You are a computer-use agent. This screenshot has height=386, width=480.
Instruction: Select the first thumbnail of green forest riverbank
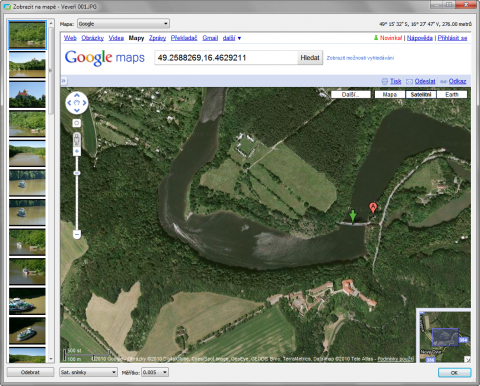tap(27, 35)
